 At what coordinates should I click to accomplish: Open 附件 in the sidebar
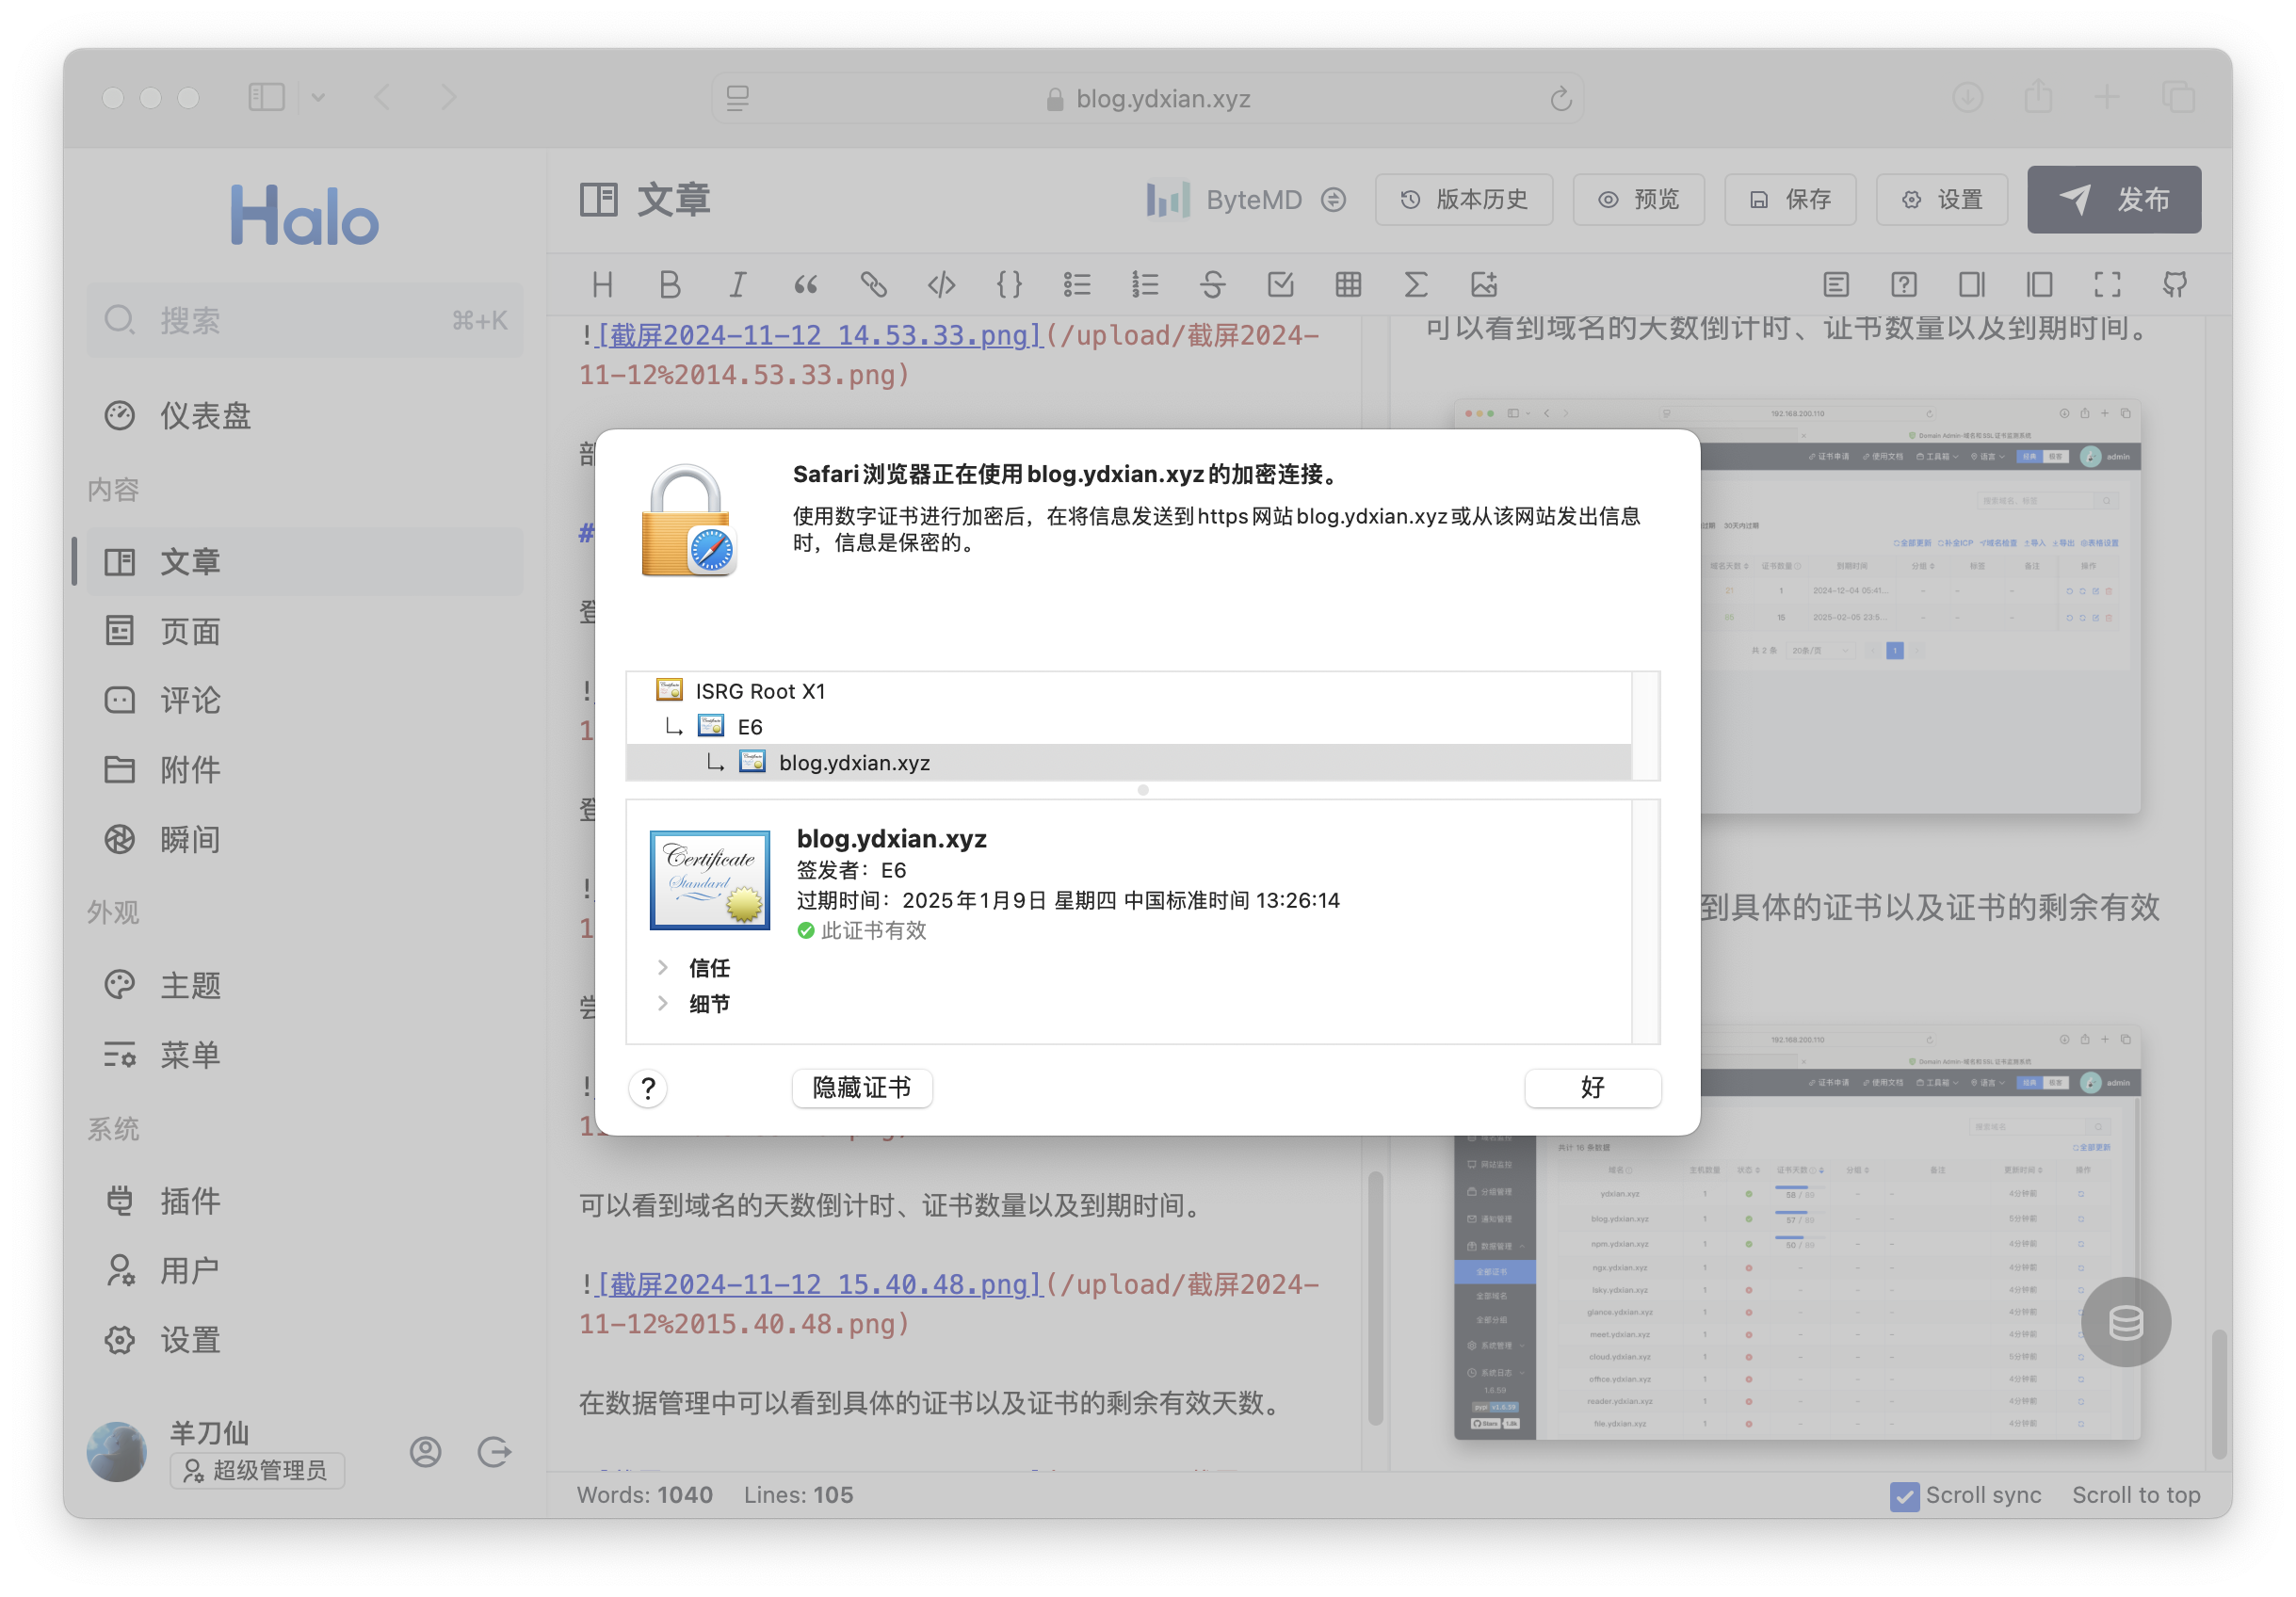pos(304,770)
